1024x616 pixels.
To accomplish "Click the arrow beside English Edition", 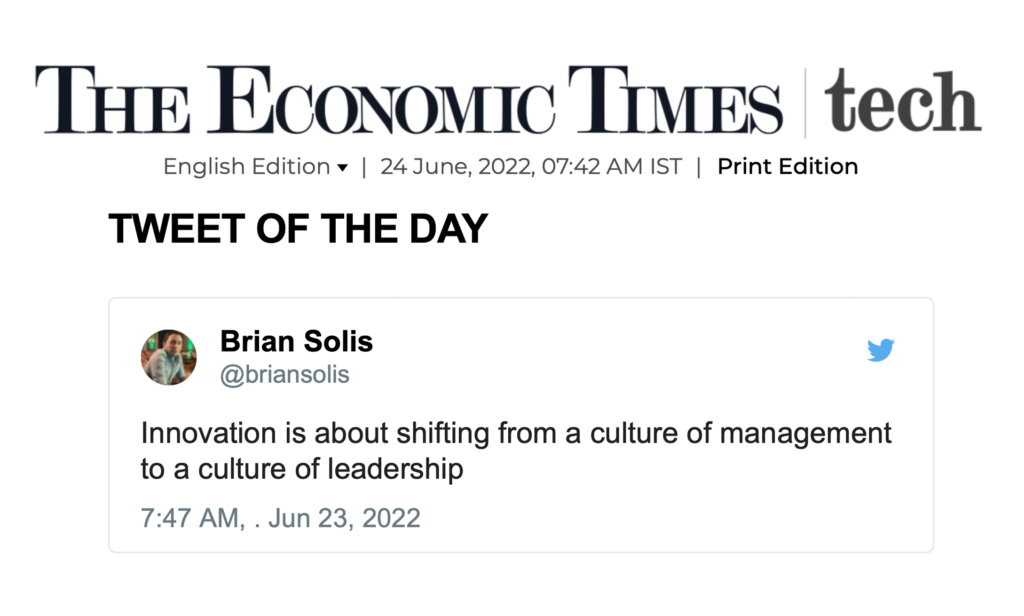I will point(342,168).
